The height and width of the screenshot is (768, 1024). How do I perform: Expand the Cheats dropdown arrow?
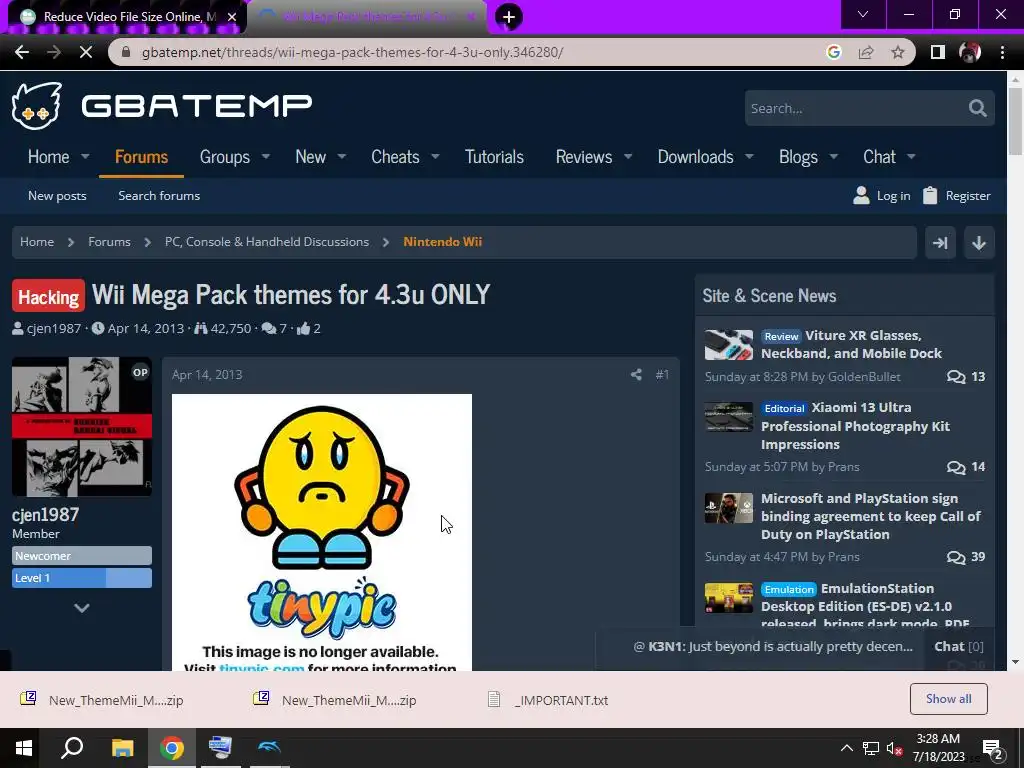(435, 157)
